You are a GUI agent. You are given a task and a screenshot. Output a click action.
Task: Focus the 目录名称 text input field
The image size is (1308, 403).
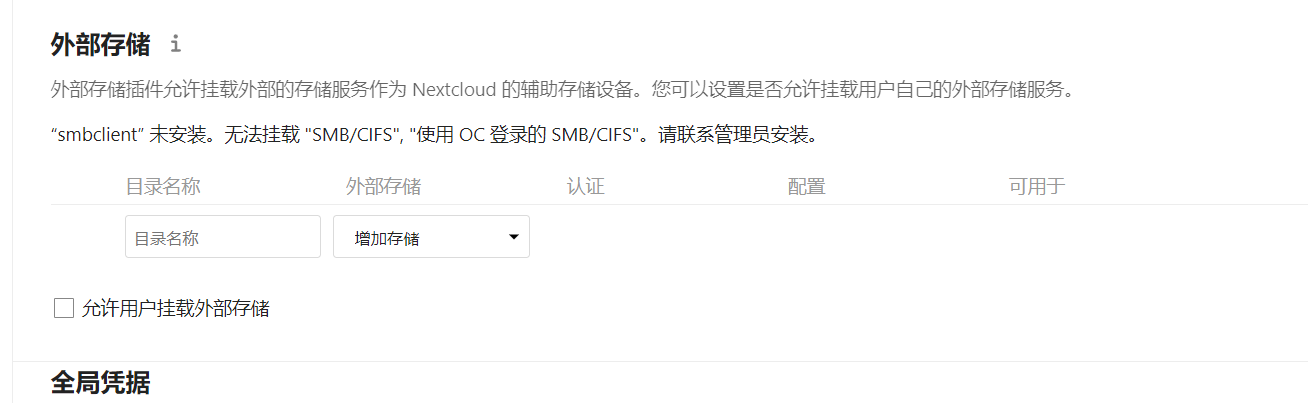(223, 237)
